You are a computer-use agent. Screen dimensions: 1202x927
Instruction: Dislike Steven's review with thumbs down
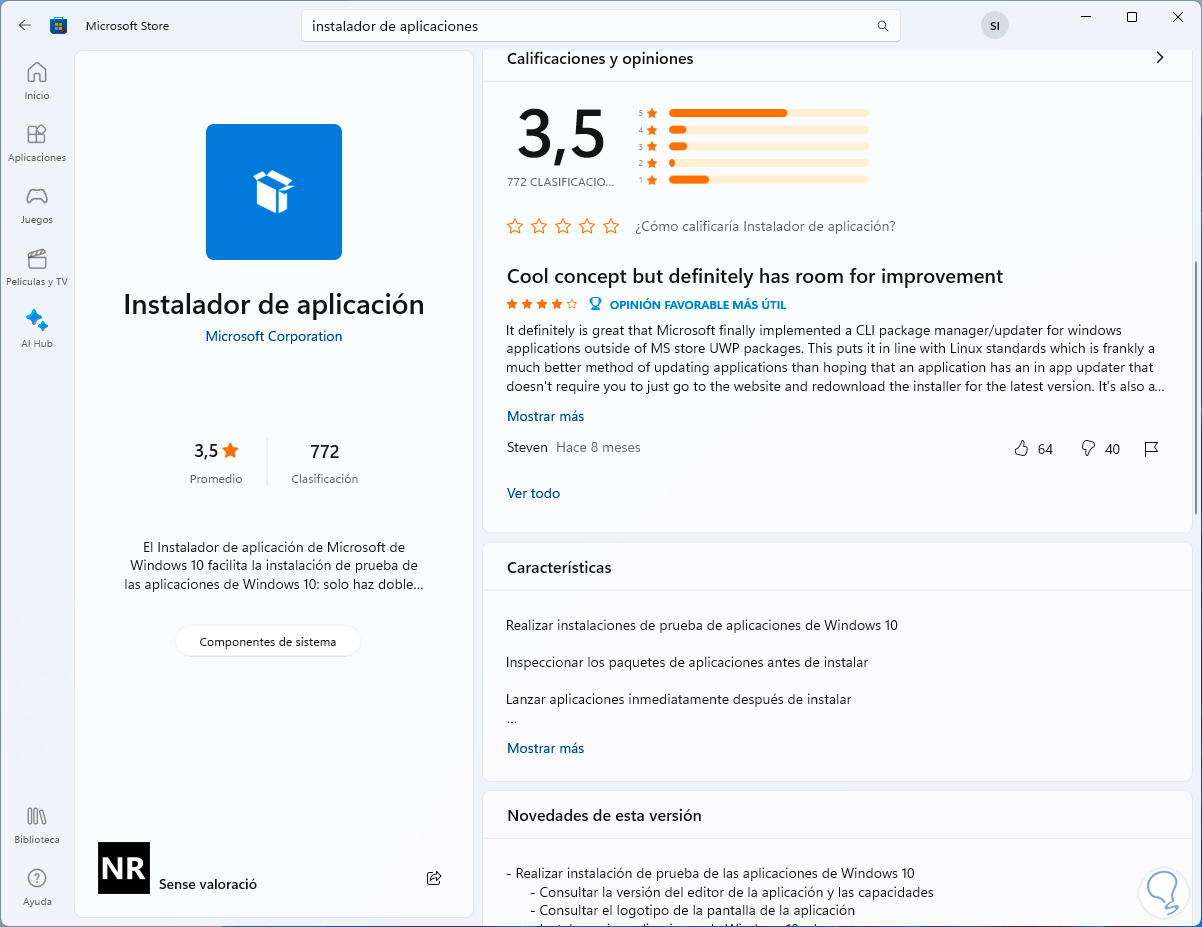[1088, 449]
